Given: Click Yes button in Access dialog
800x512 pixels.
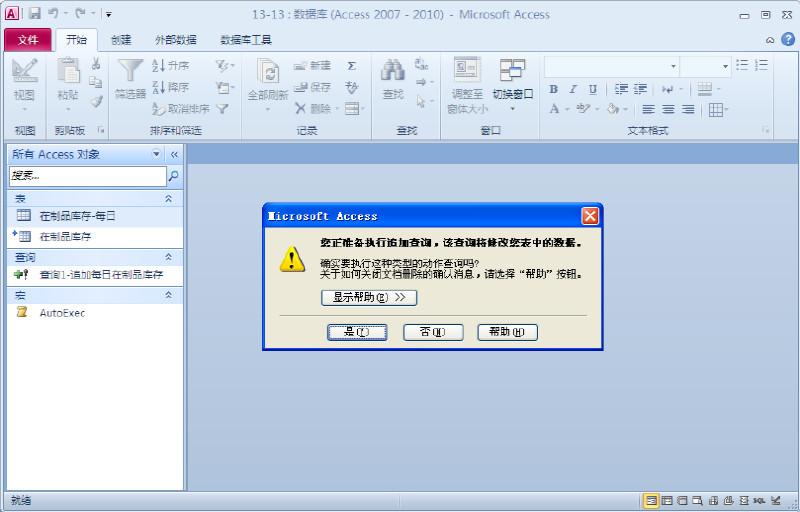Looking at the screenshot, I should (357, 332).
